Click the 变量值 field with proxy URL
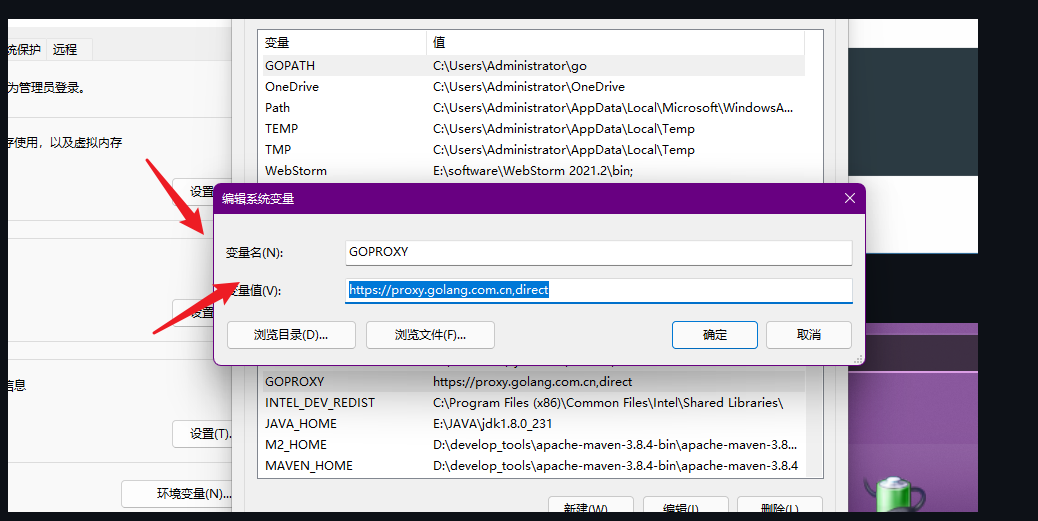This screenshot has width=1038, height=521. pyautogui.click(x=598, y=290)
